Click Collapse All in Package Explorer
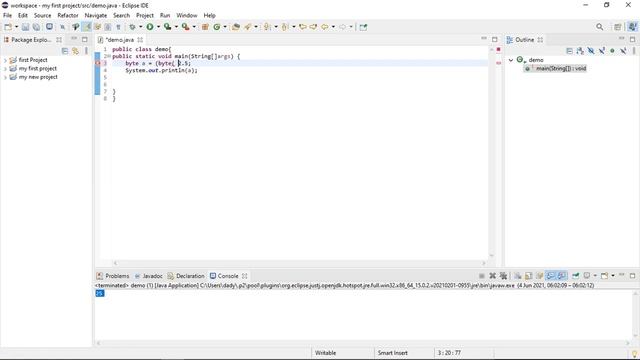This screenshot has width=640, height=360. pyautogui.click(x=65, y=51)
